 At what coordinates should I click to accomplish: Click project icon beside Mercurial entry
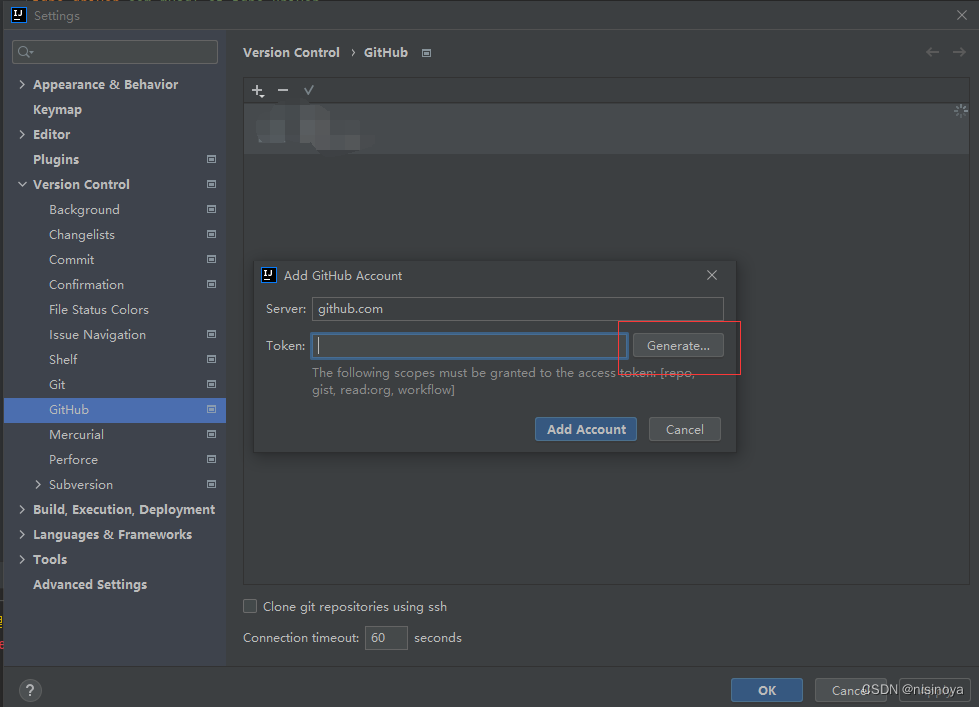click(x=212, y=434)
